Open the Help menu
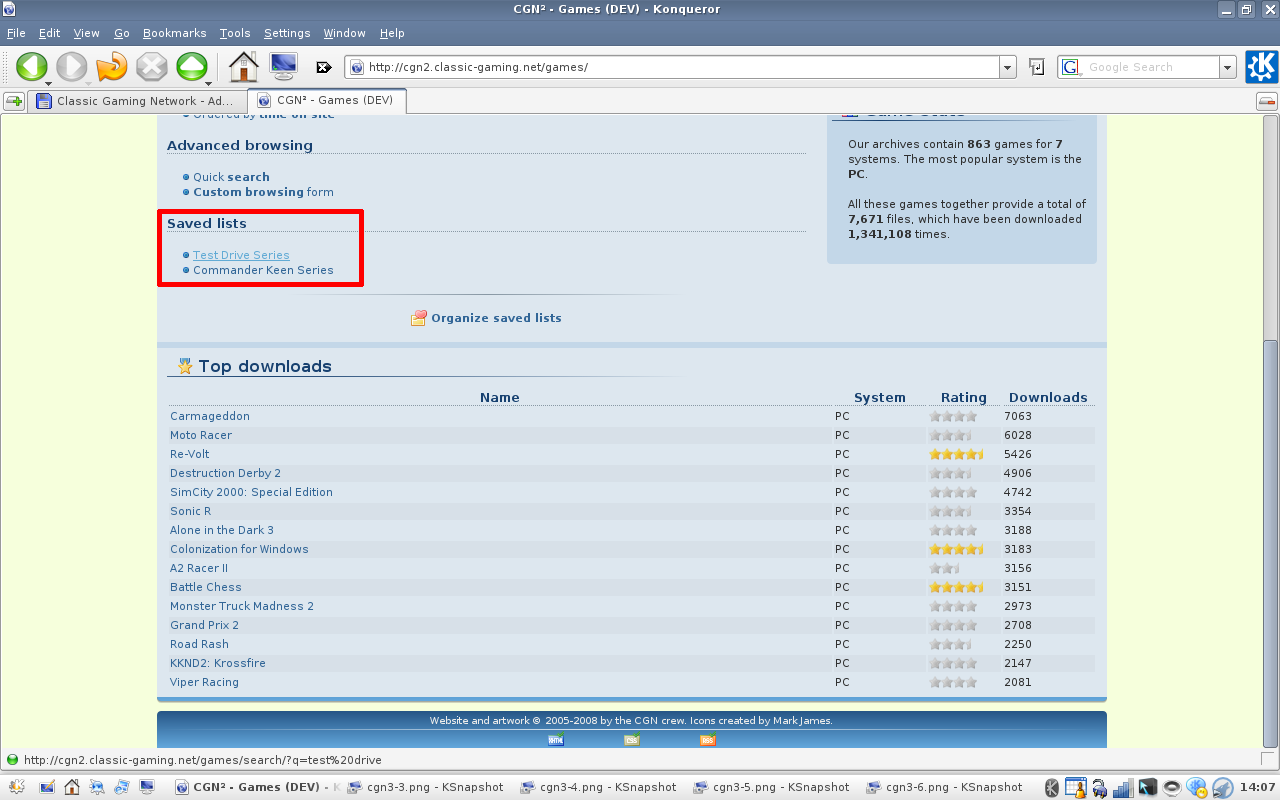 [392, 33]
